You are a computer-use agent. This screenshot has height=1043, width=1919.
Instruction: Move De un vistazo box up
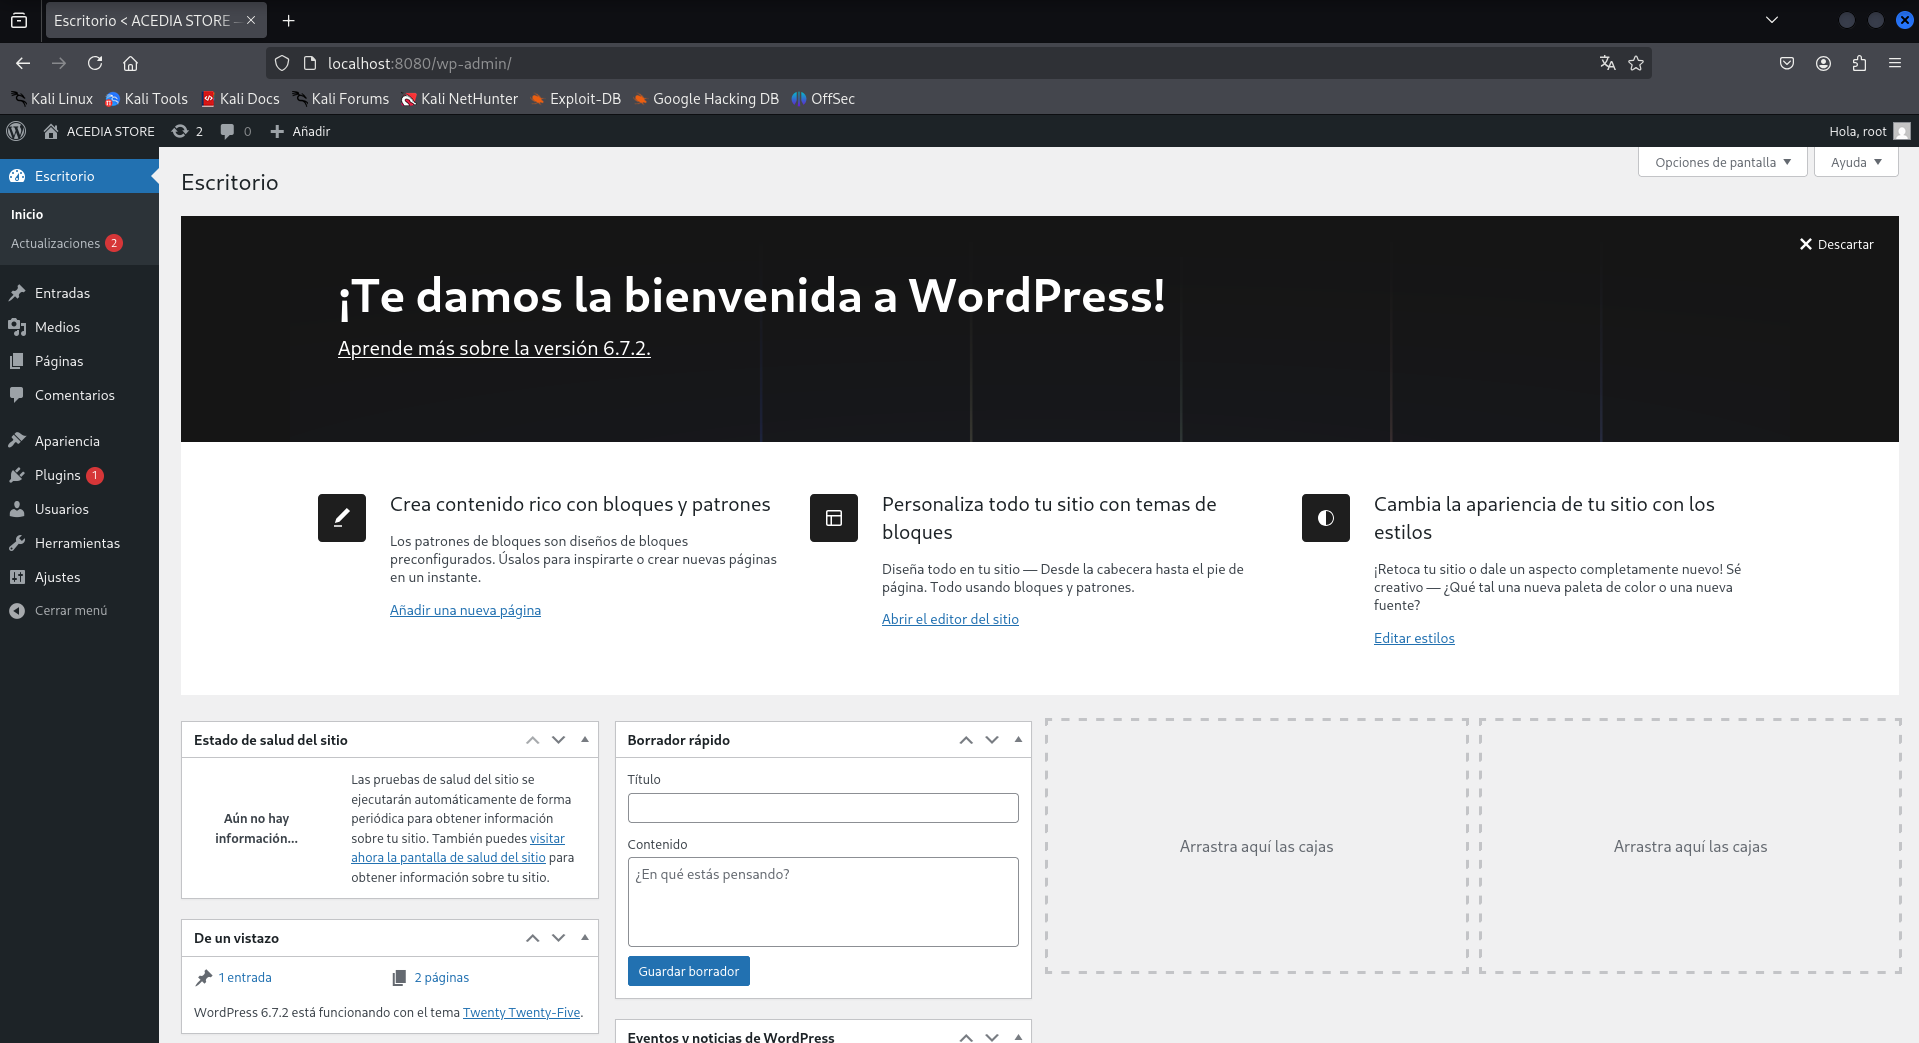point(532,938)
